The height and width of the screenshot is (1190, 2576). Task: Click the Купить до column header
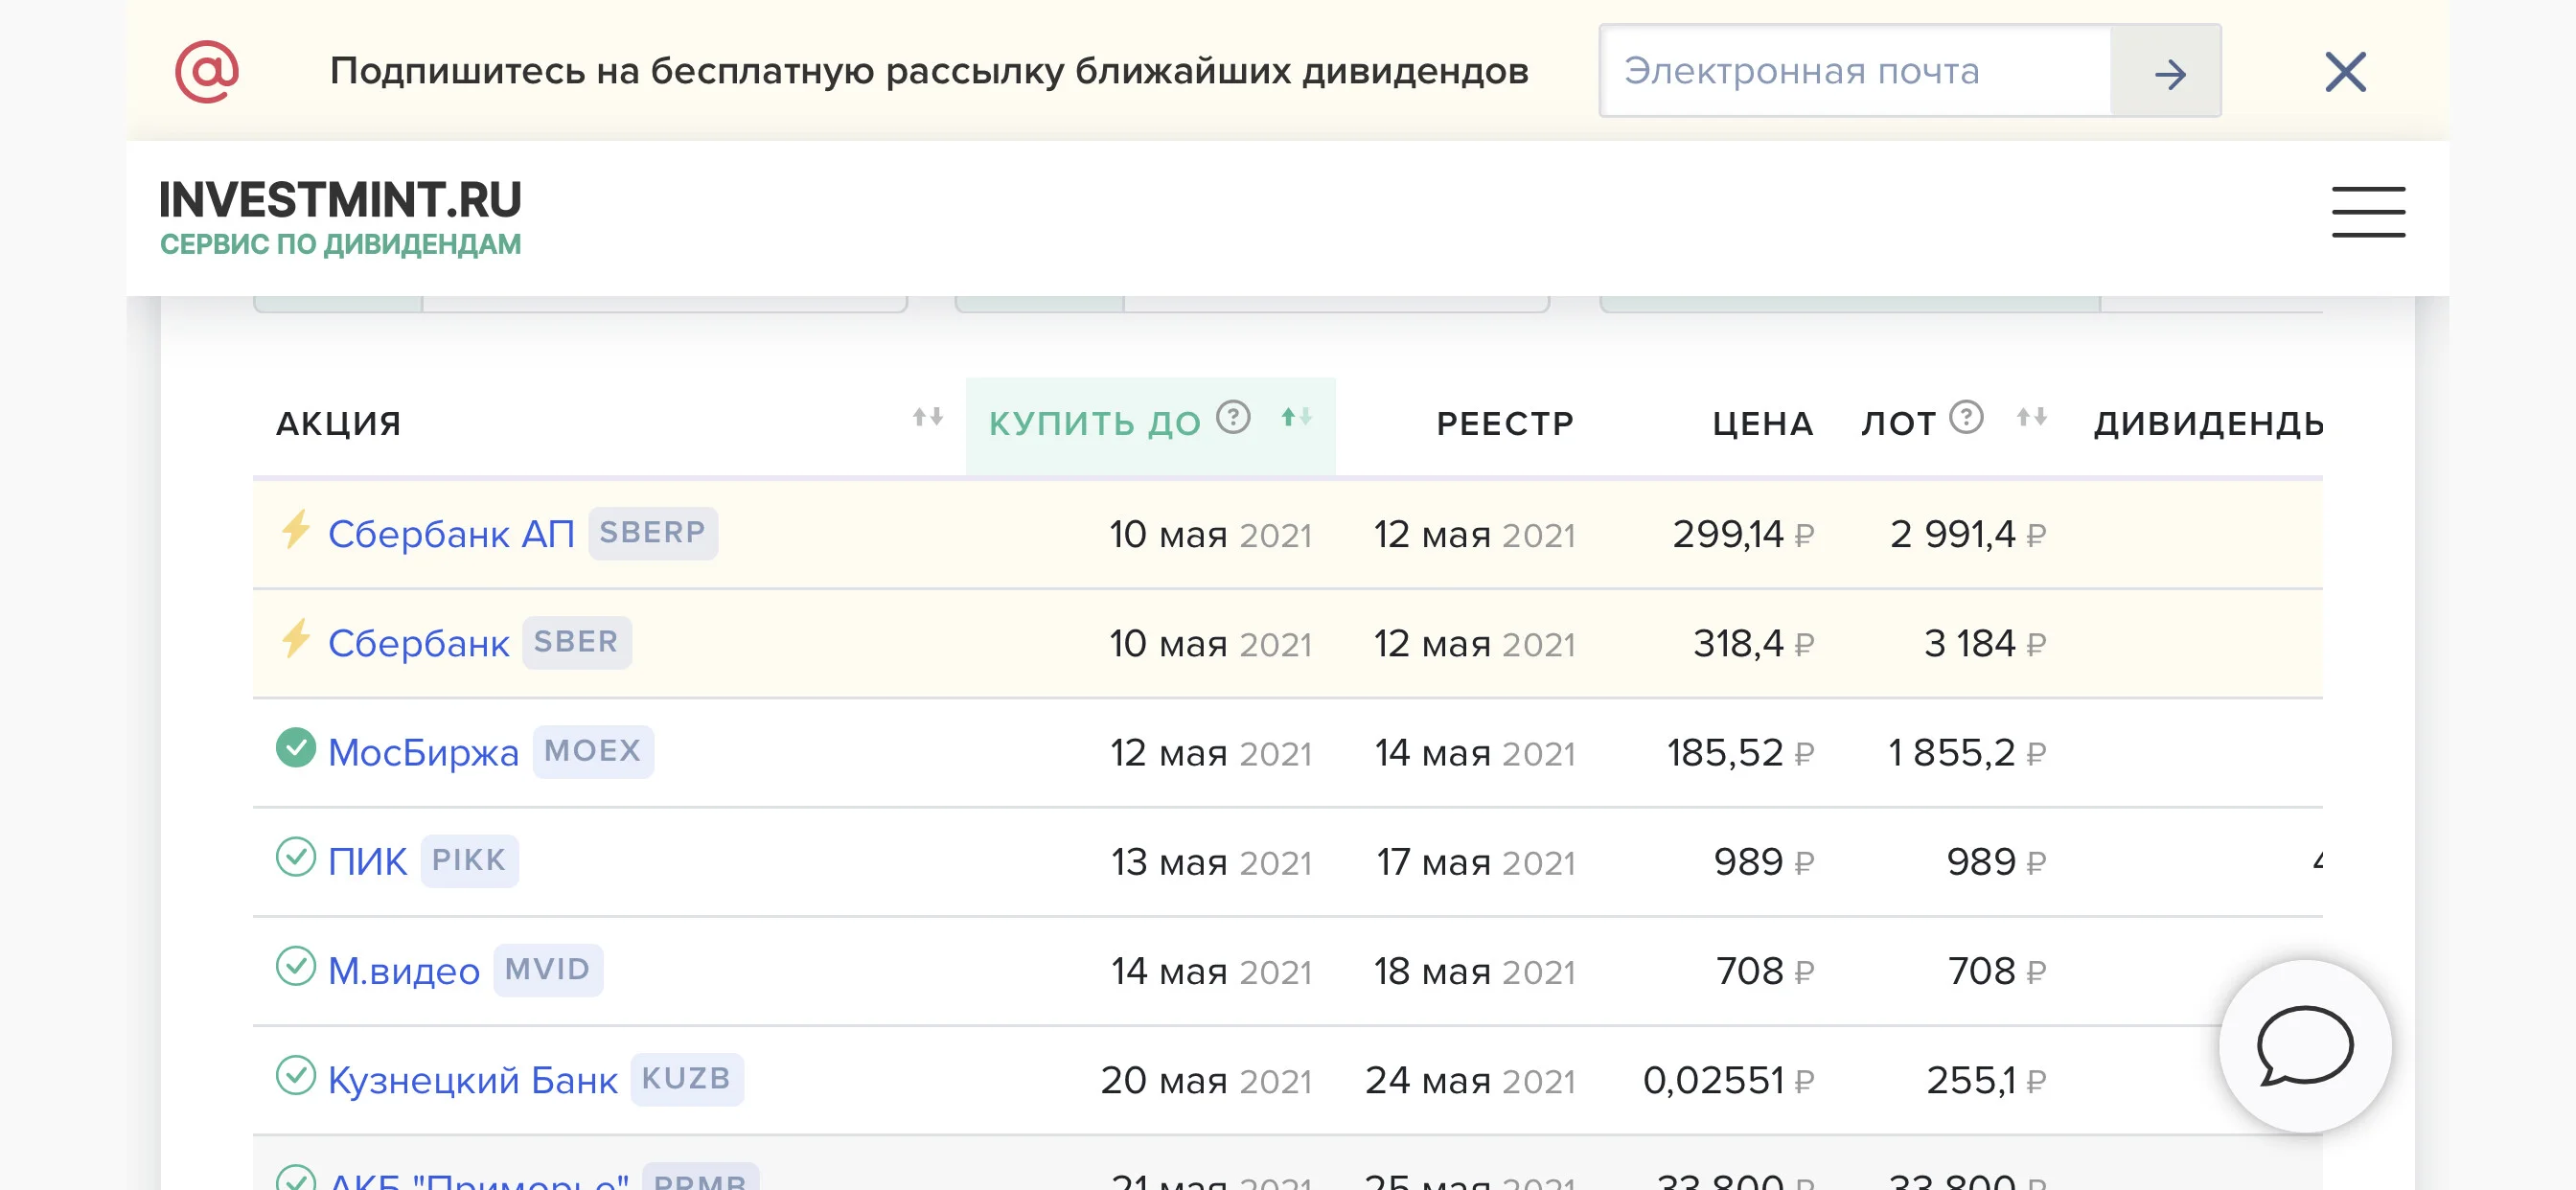pyautogui.click(x=1094, y=424)
